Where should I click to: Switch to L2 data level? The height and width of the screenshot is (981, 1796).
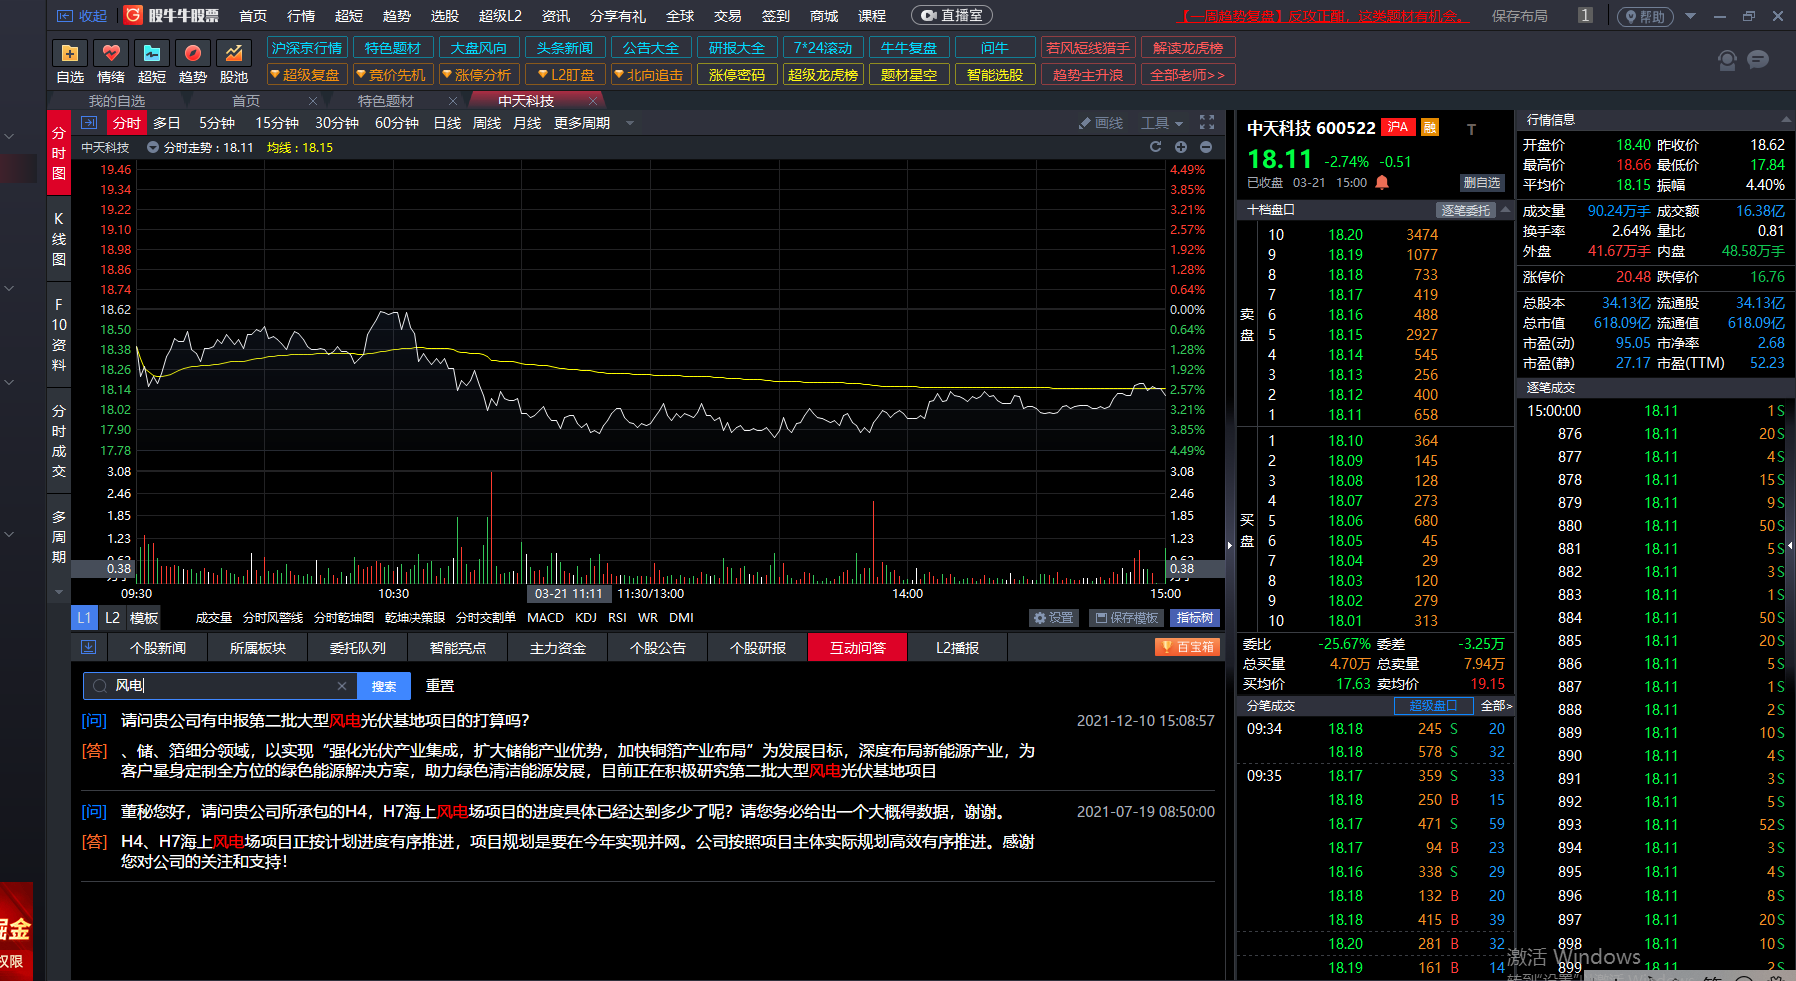tap(112, 618)
